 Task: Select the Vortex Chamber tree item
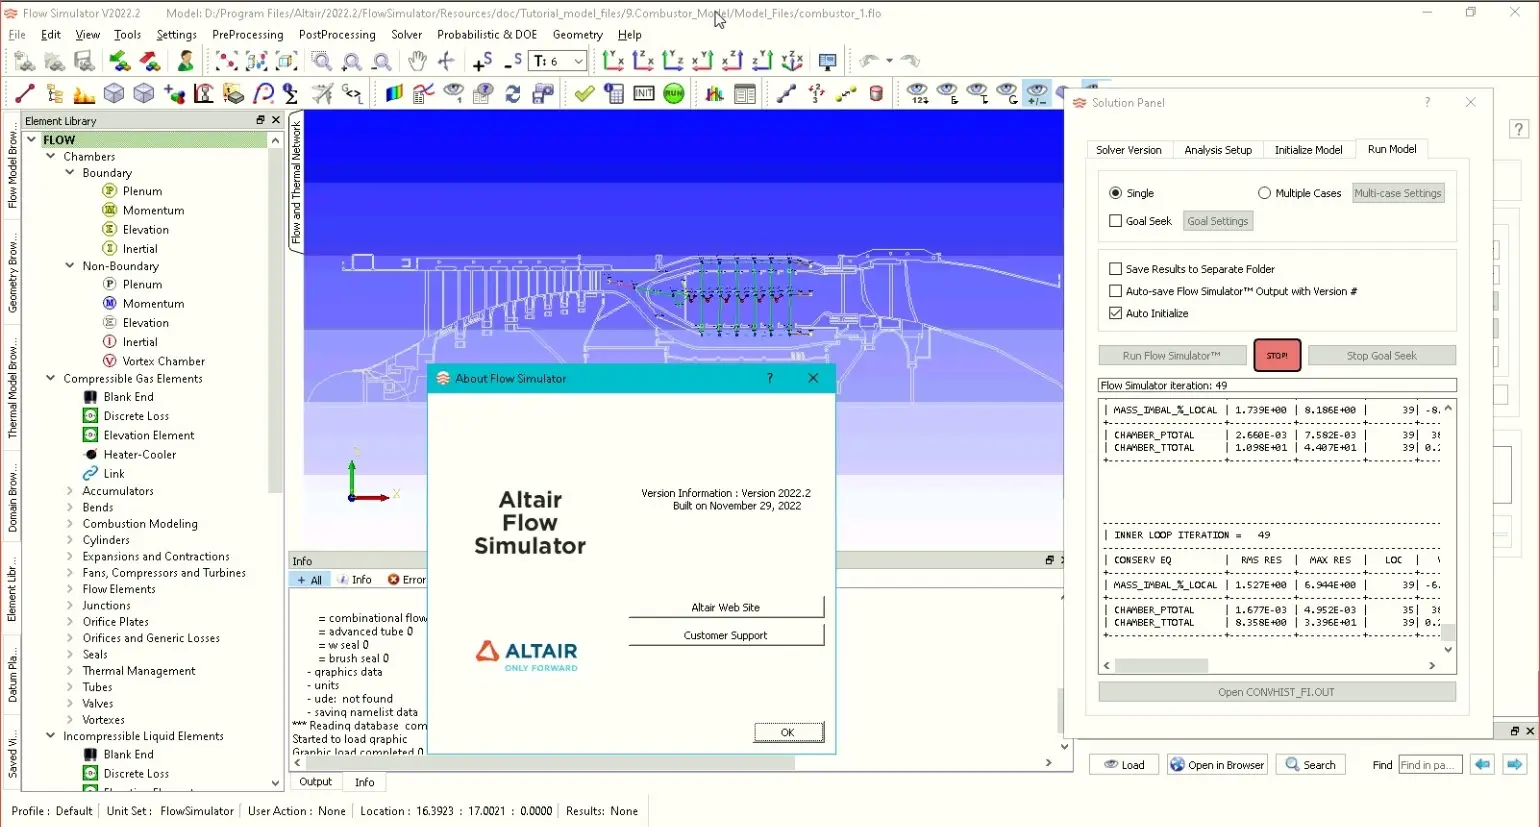click(163, 361)
